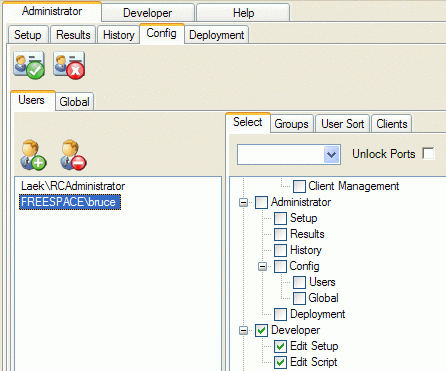
Task: Collapse the Config tree node
Action: [x=263, y=266]
